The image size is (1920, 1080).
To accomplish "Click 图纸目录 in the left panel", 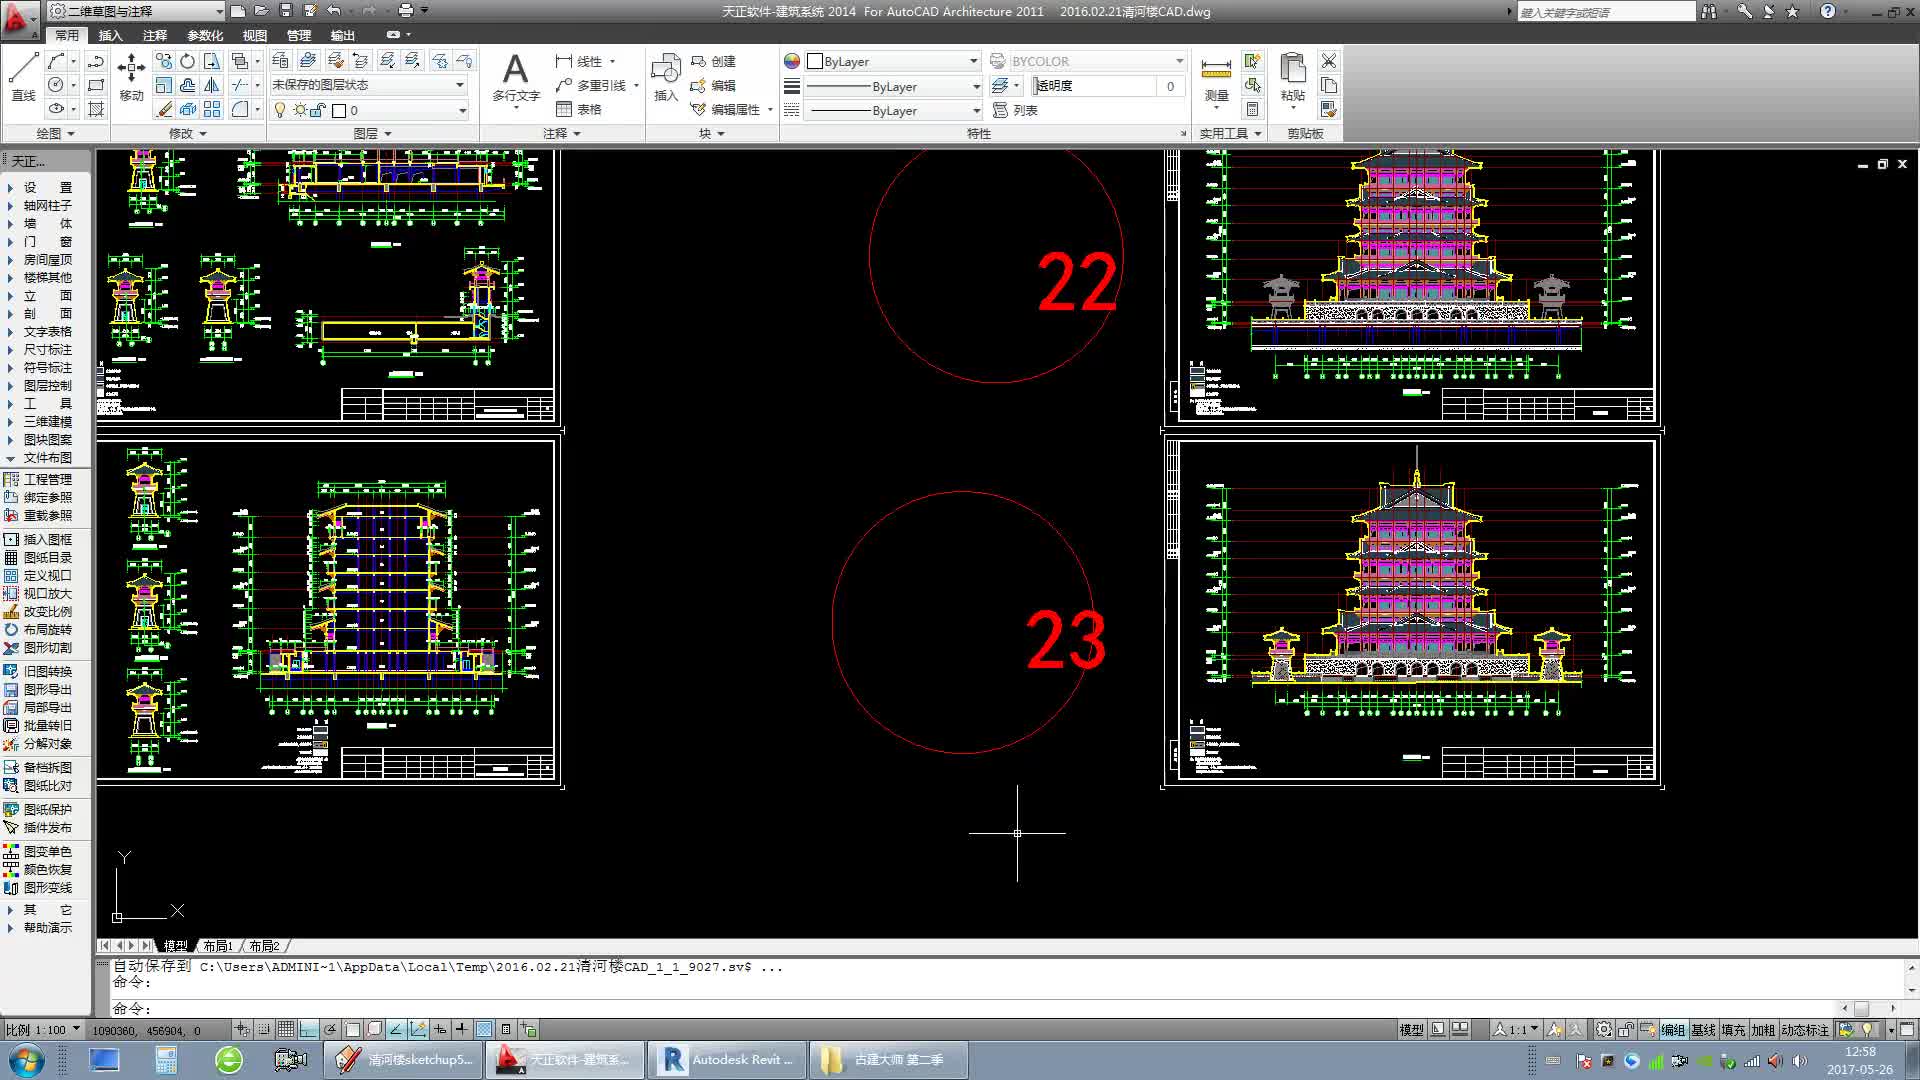I will pos(47,557).
